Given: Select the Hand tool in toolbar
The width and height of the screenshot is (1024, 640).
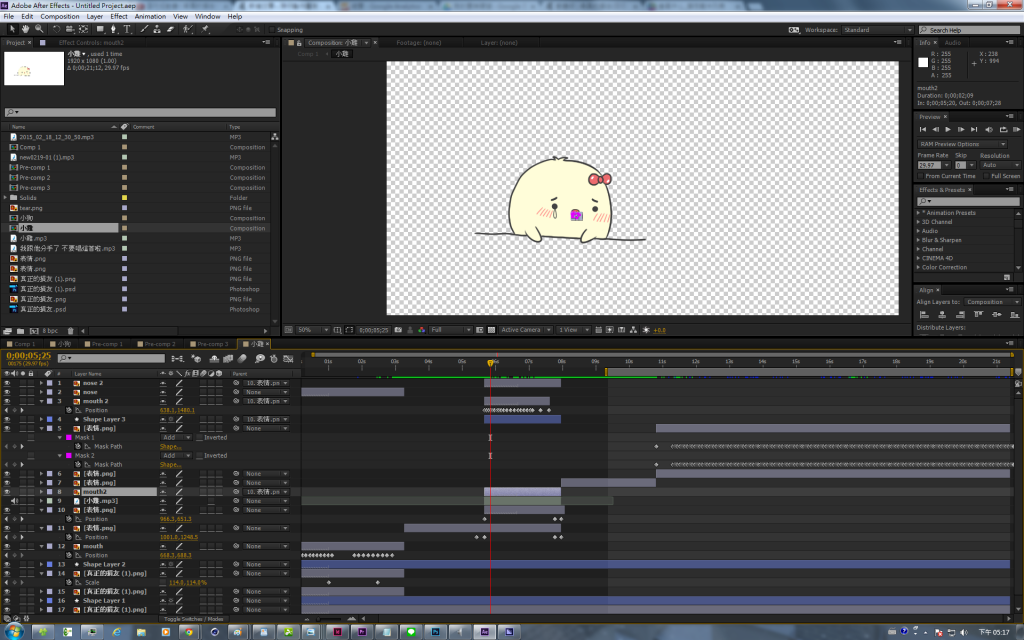Looking at the screenshot, I should [26, 30].
